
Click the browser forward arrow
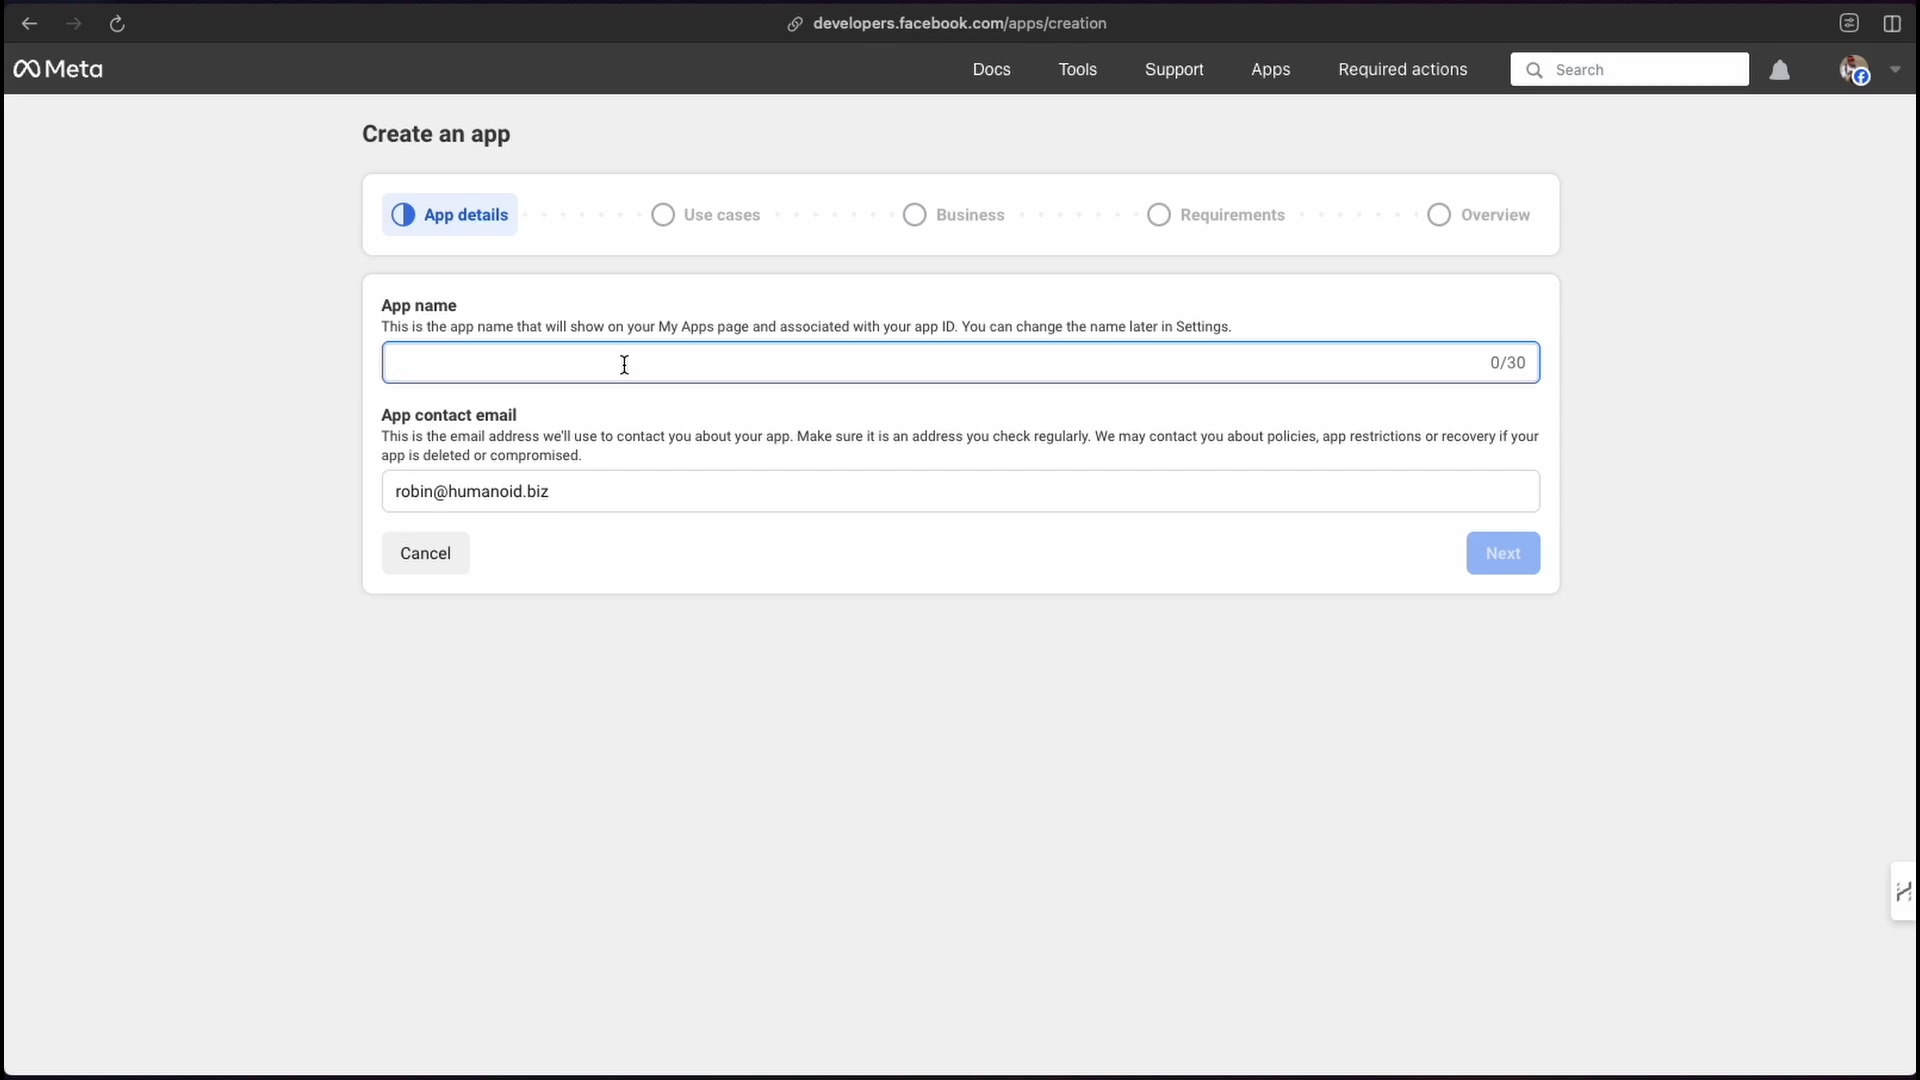(x=73, y=23)
